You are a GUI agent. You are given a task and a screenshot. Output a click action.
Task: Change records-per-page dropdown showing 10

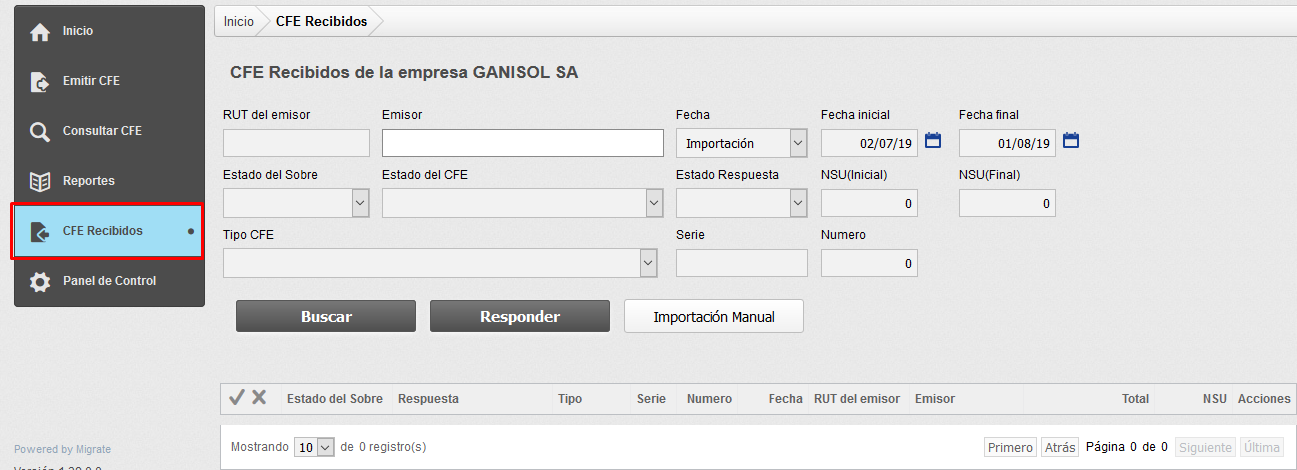(314, 447)
